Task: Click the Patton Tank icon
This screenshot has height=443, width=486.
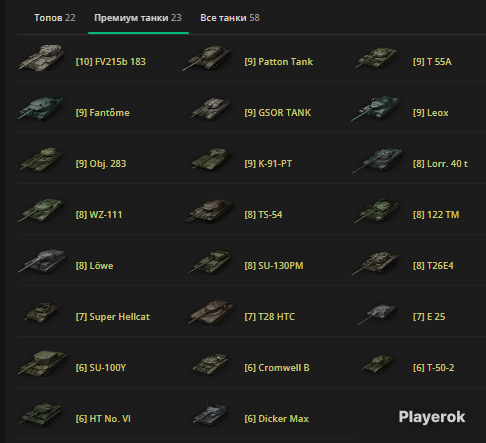Action: click(207, 58)
